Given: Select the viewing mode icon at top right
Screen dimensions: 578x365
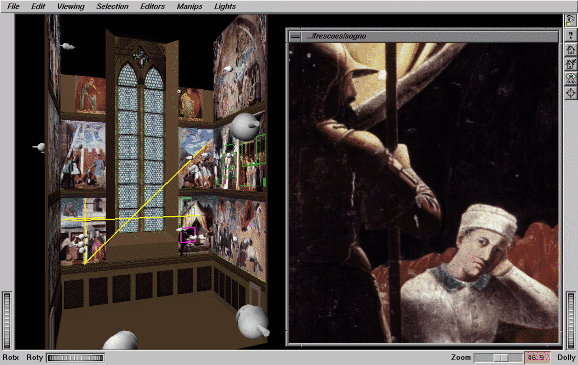Looking at the screenshot, I should [570, 21].
